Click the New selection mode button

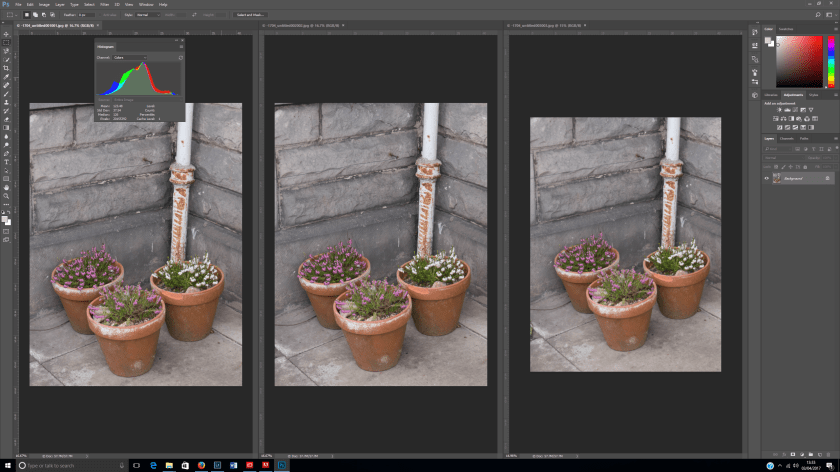(x=26, y=15)
